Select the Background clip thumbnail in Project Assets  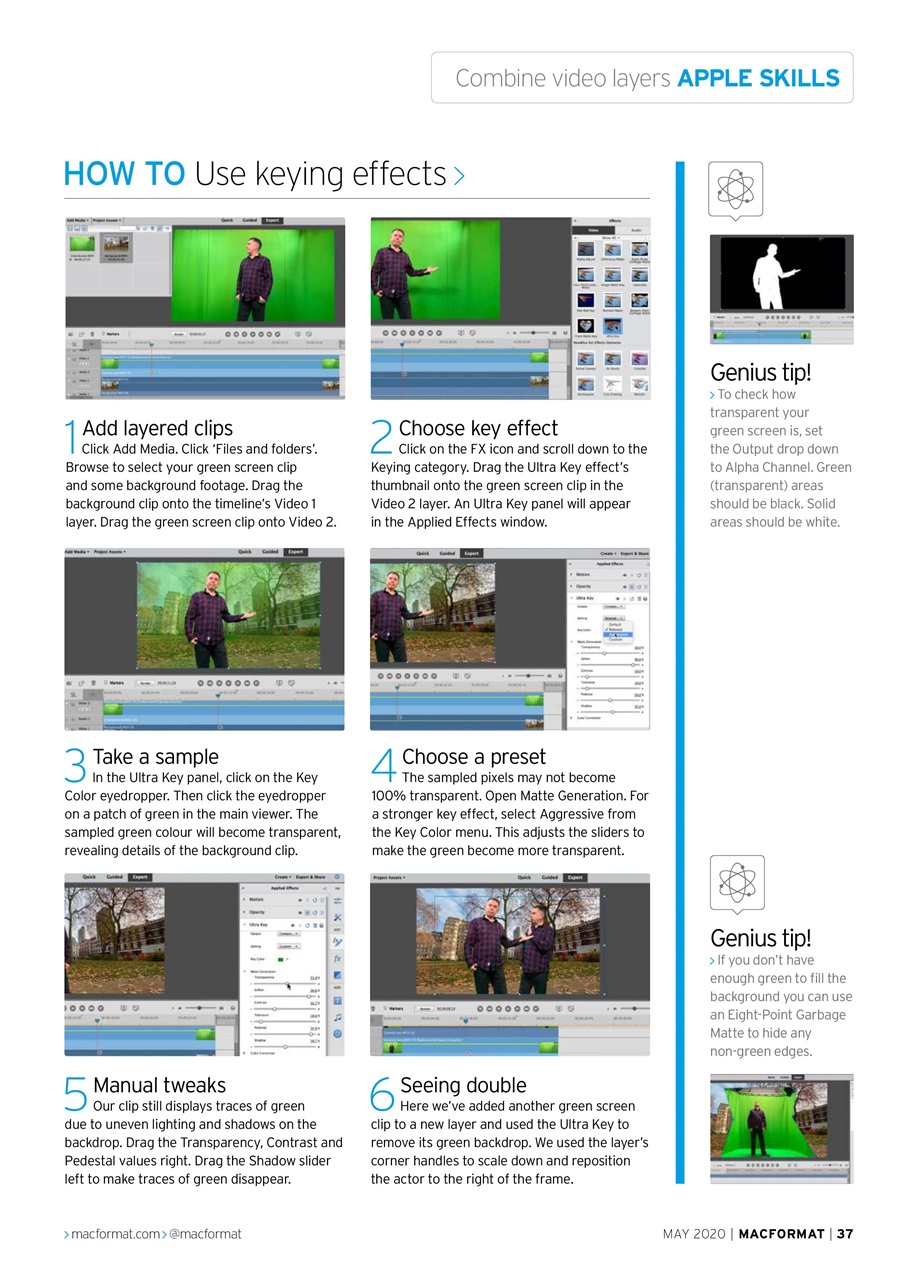116,244
